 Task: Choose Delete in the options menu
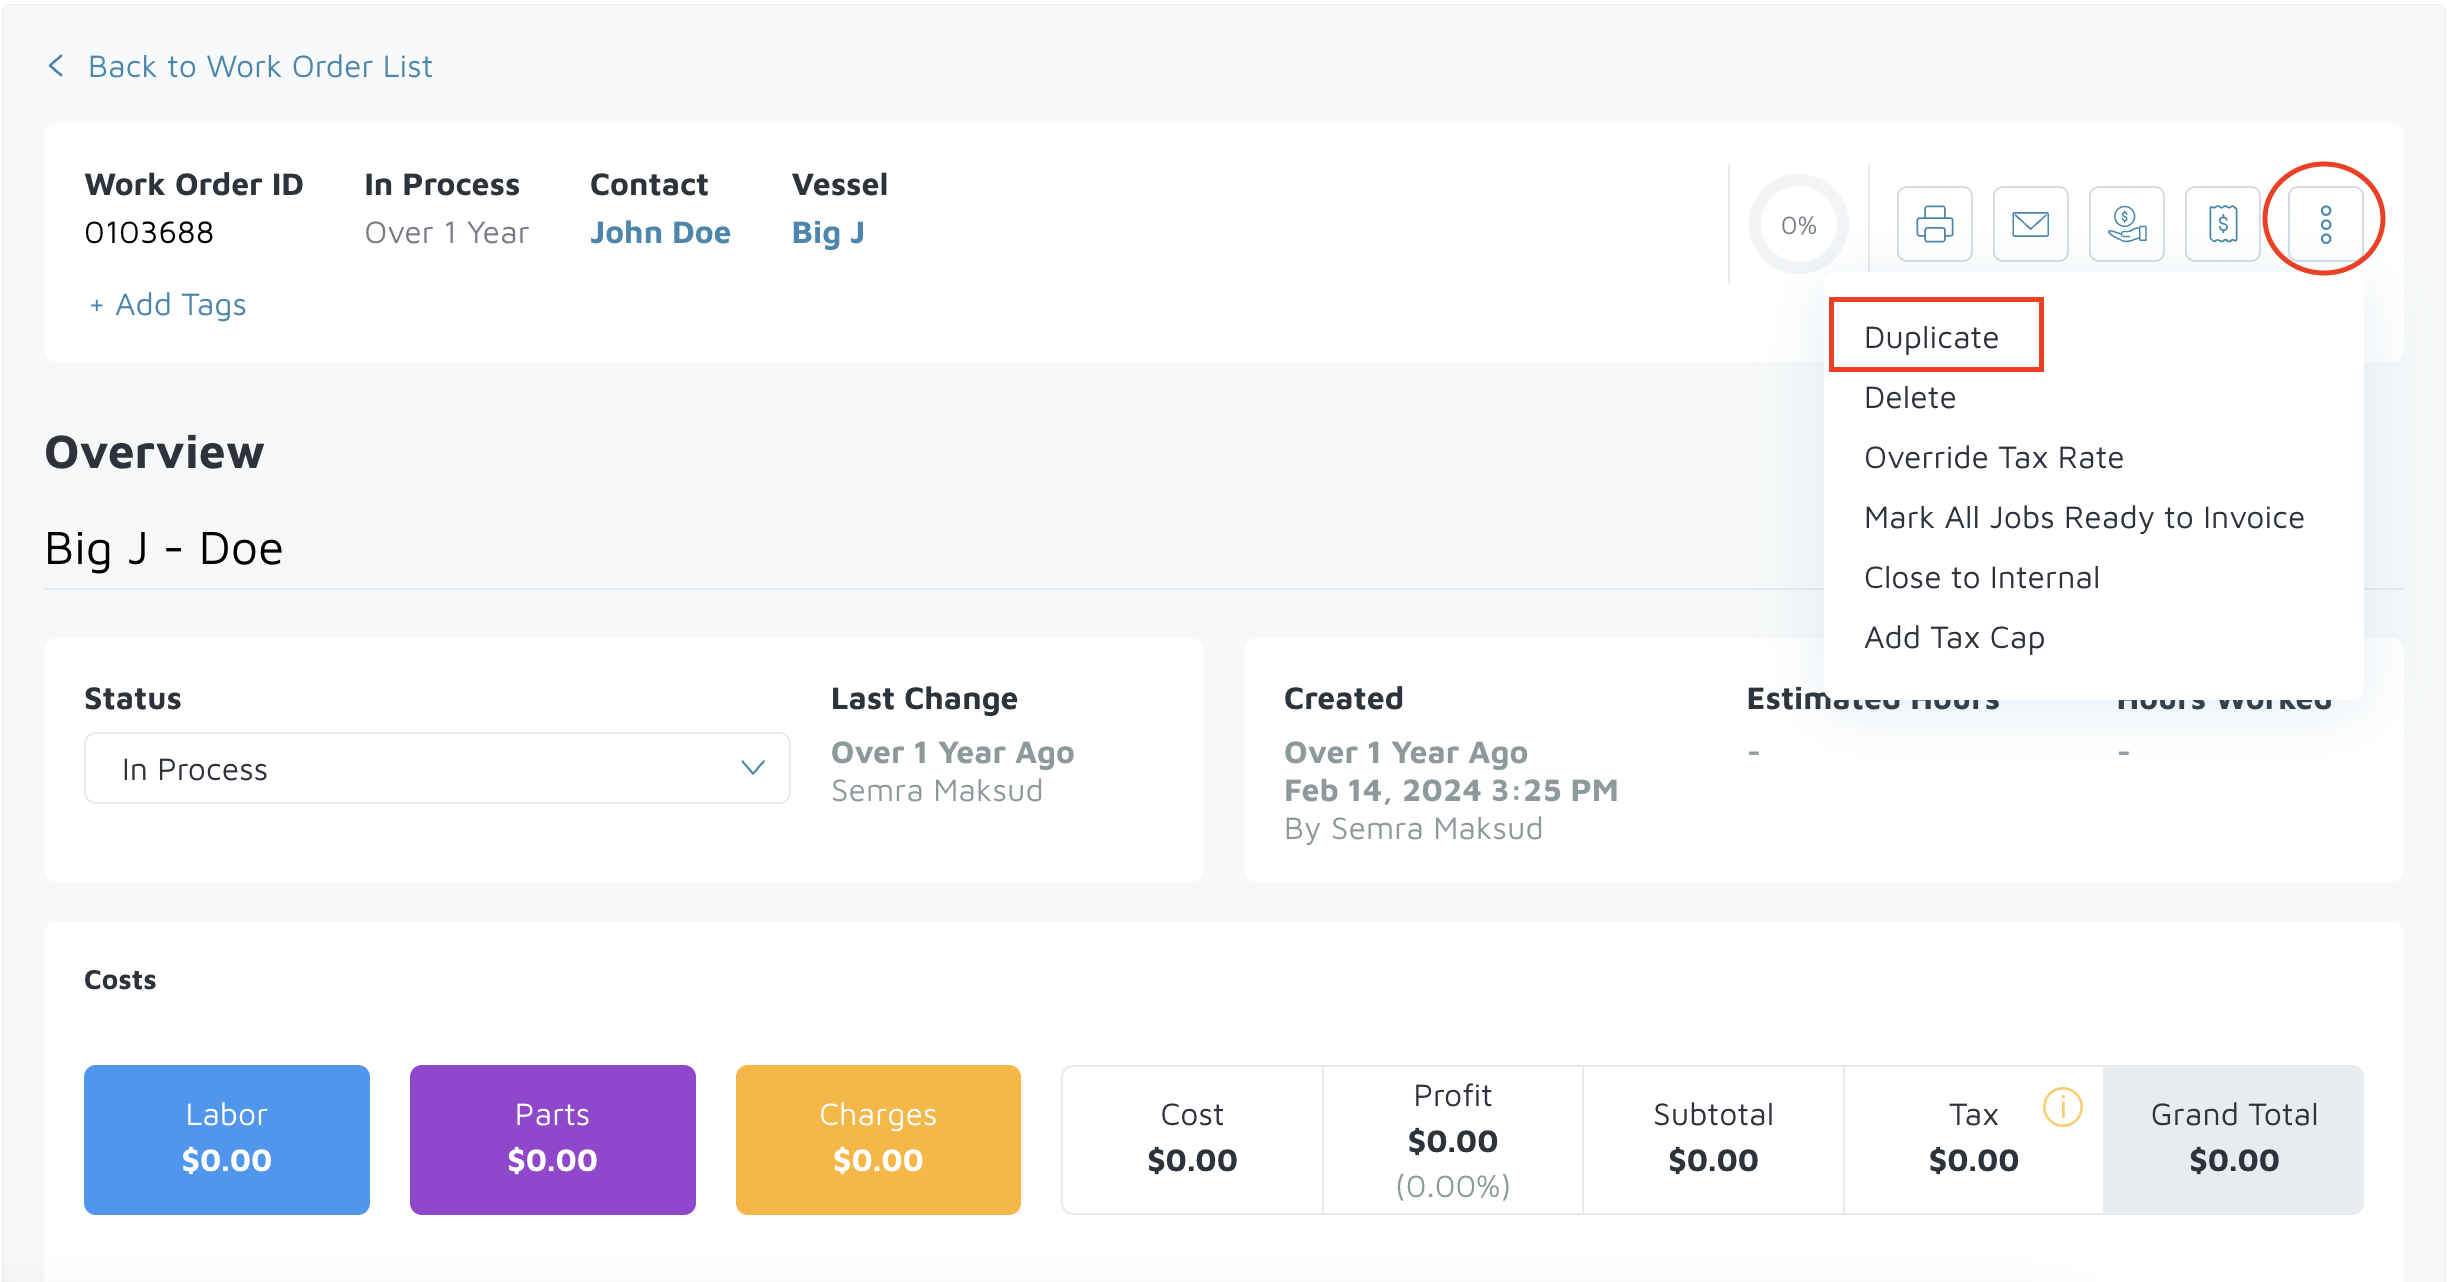[x=1910, y=397]
